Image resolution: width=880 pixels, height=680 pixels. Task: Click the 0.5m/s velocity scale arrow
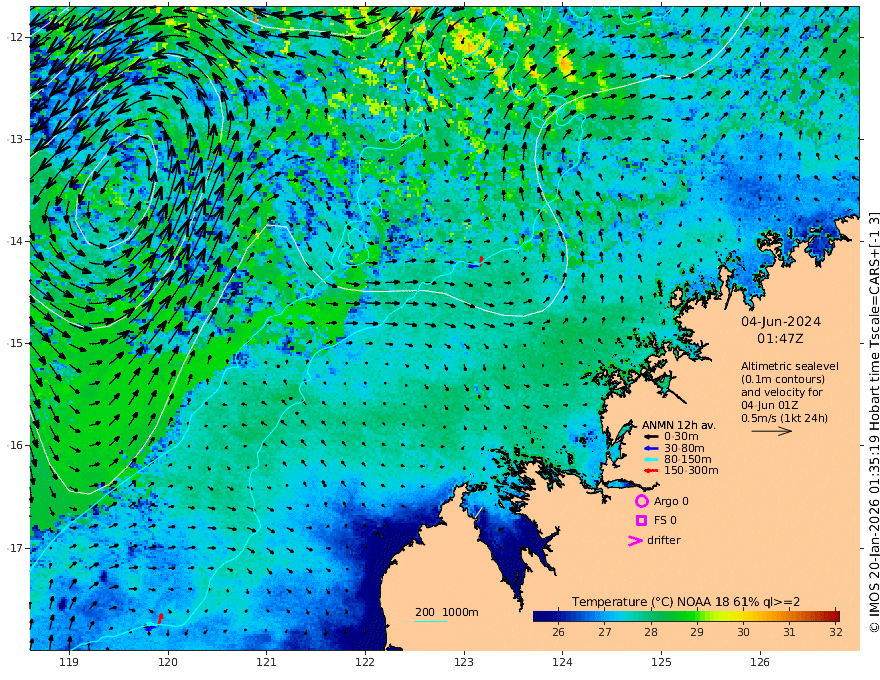pos(772,431)
